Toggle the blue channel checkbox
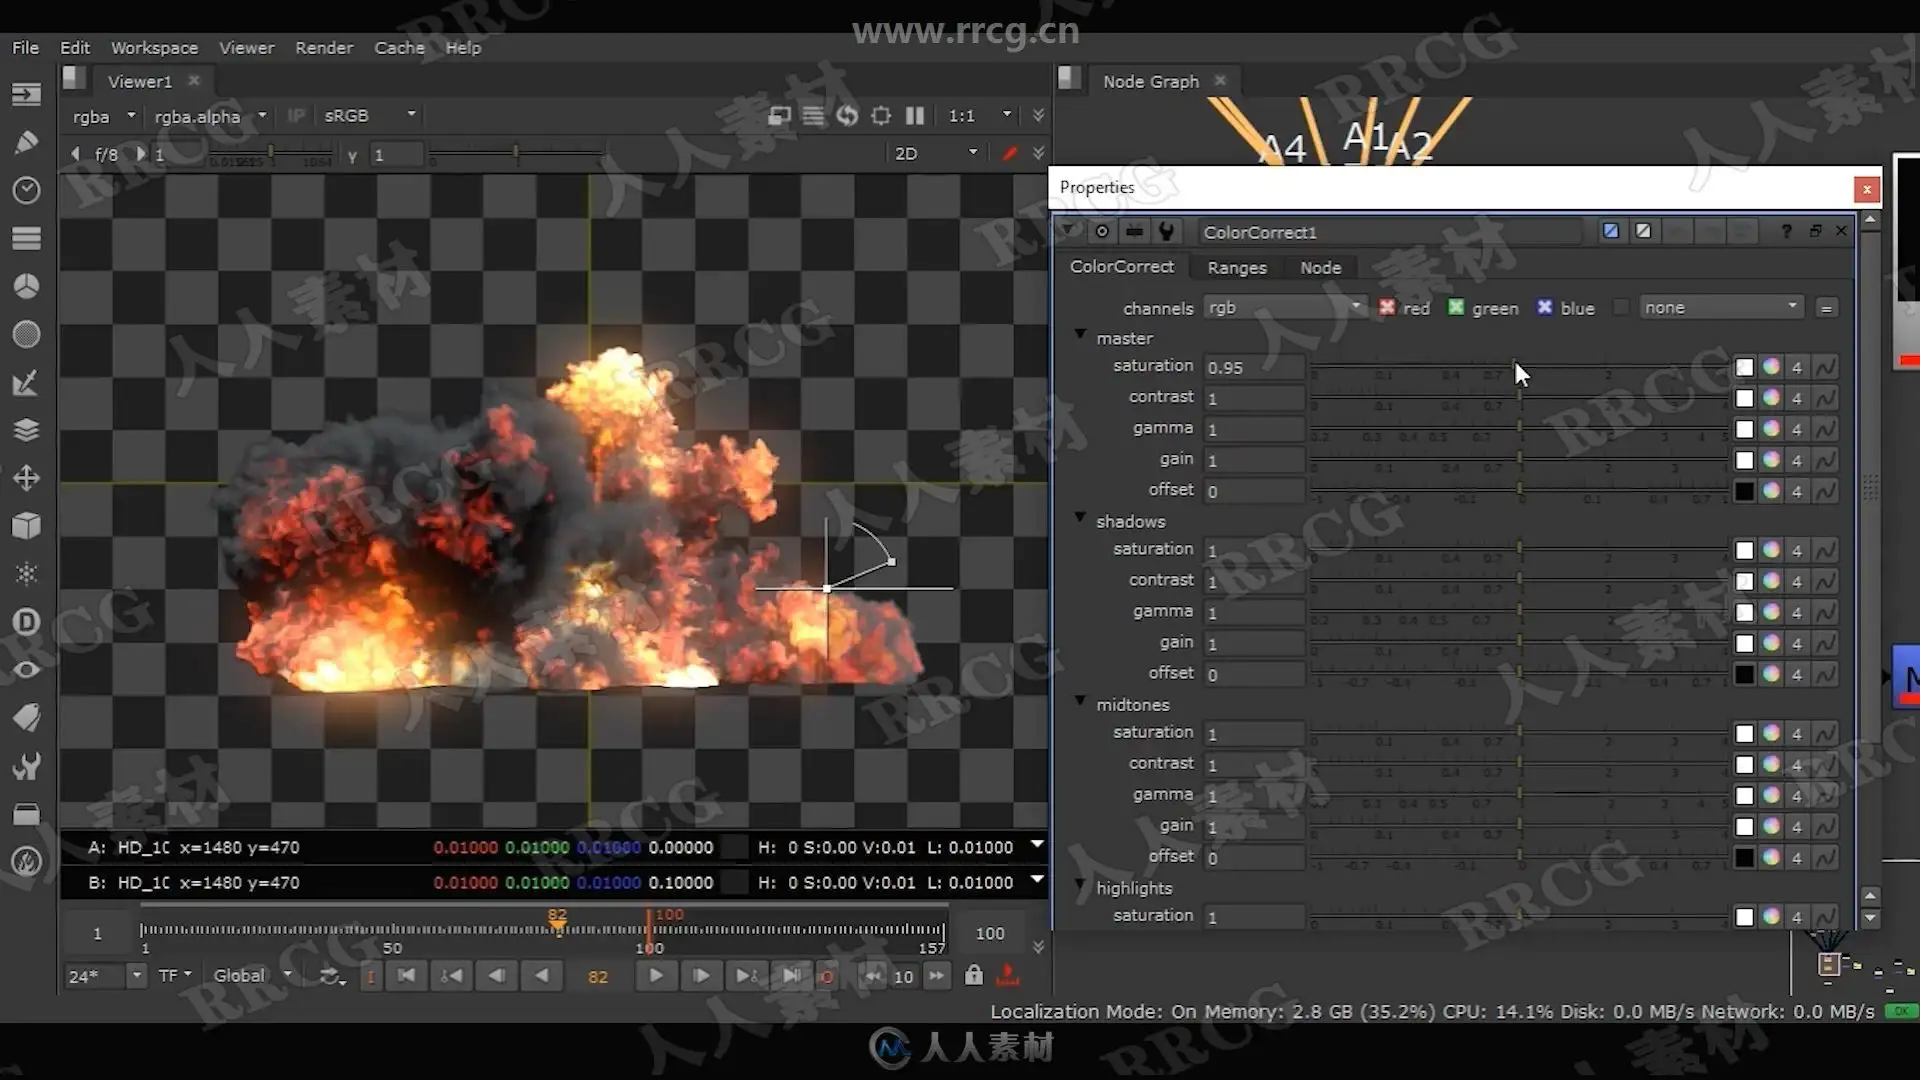This screenshot has width=1920, height=1080. point(1545,308)
